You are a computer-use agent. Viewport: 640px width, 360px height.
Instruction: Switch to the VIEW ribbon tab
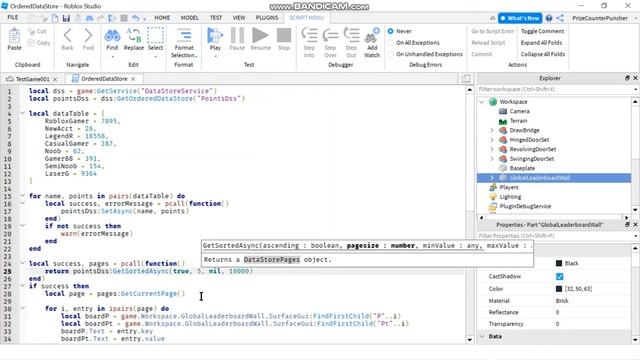click(239, 18)
